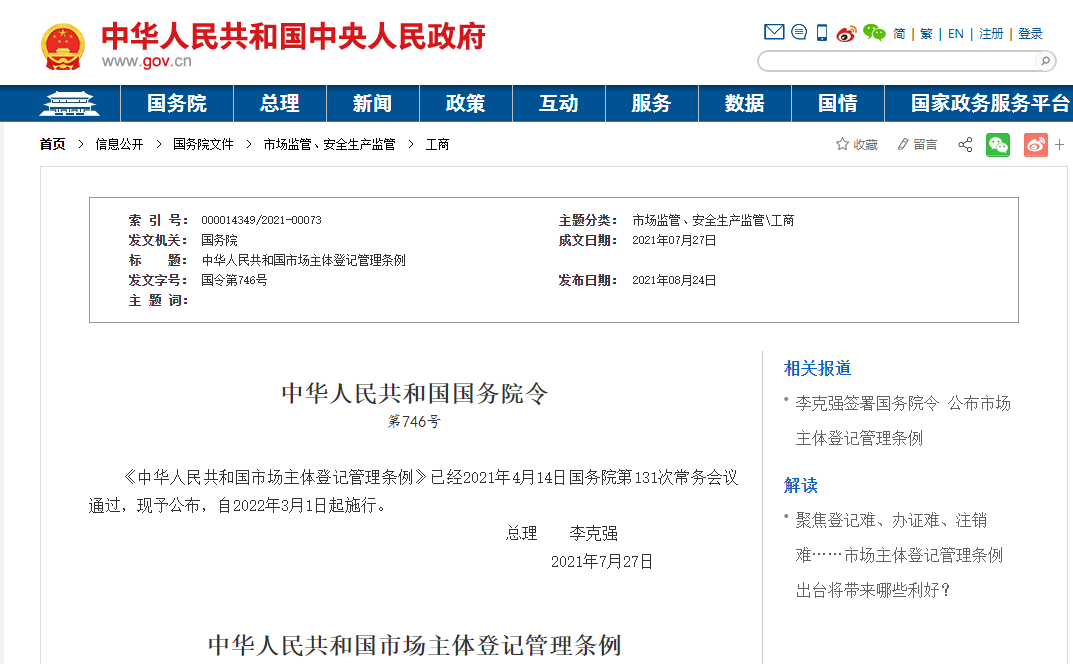Open the 国情 nav tab
The width and height of the screenshot is (1073, 664).
838,103
